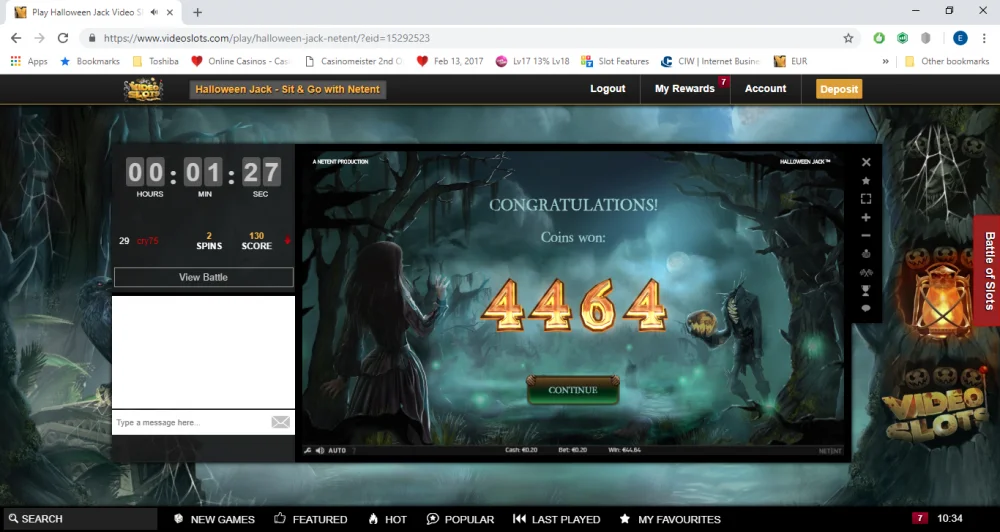This screenshot has height=532, width=1000.
Task: Open game settings wrench icon
Action: pyautogui.click(x=308, y=450)
